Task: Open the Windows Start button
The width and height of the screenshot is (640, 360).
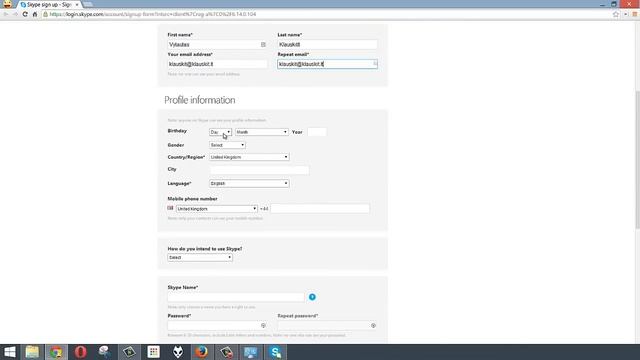Action: pyautogui.click(x=9, y=352)
